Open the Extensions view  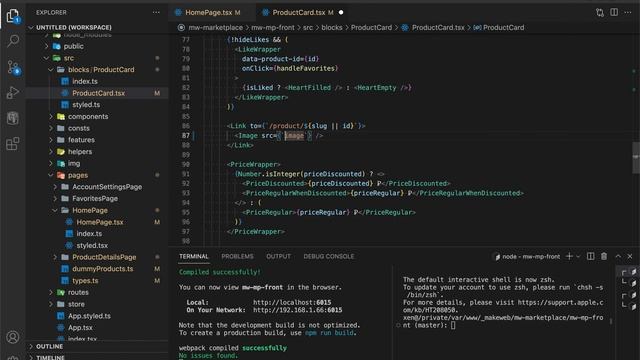pyautogui.click(x=13, y=144)
